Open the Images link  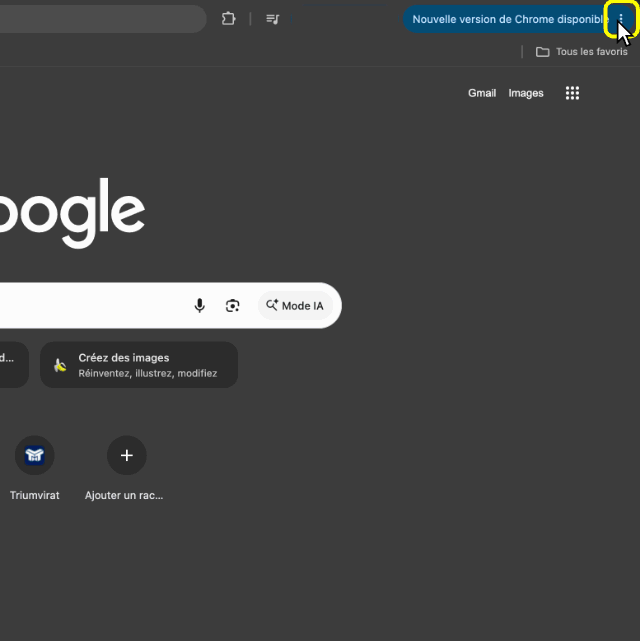pos(526,93)
